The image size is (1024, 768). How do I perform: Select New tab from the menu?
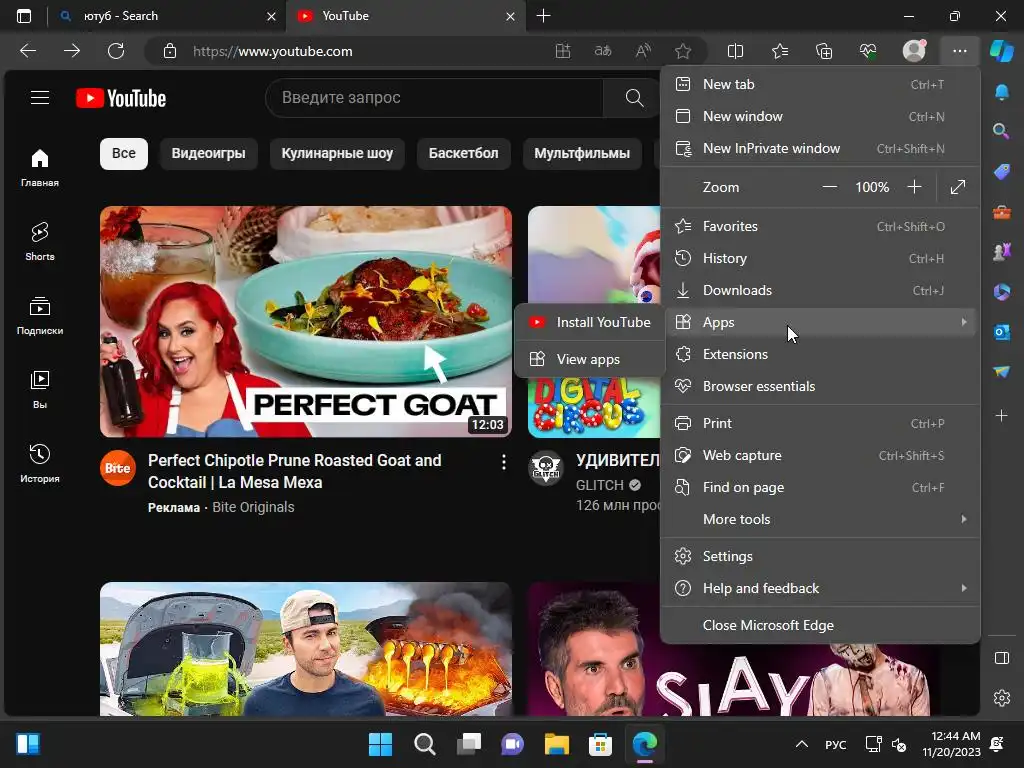click(x=820, y=84)
